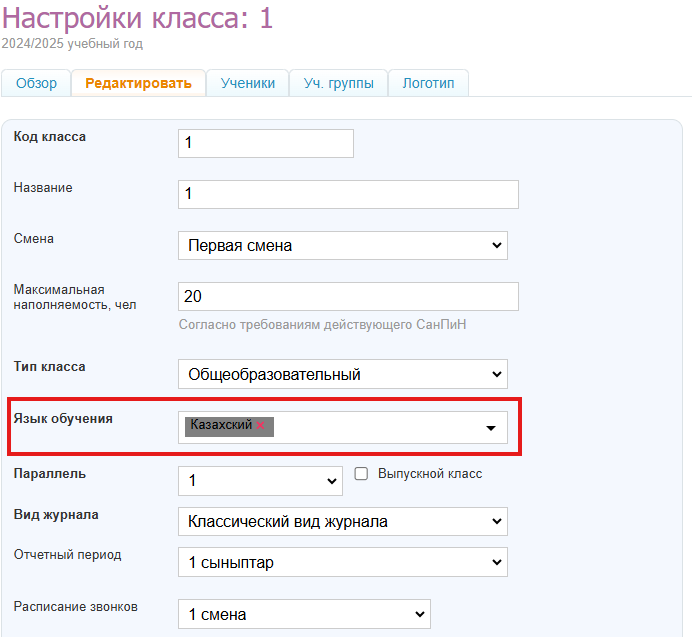
Task: Toggle the Выпускной класс checkbox
Action: point(362,474)
